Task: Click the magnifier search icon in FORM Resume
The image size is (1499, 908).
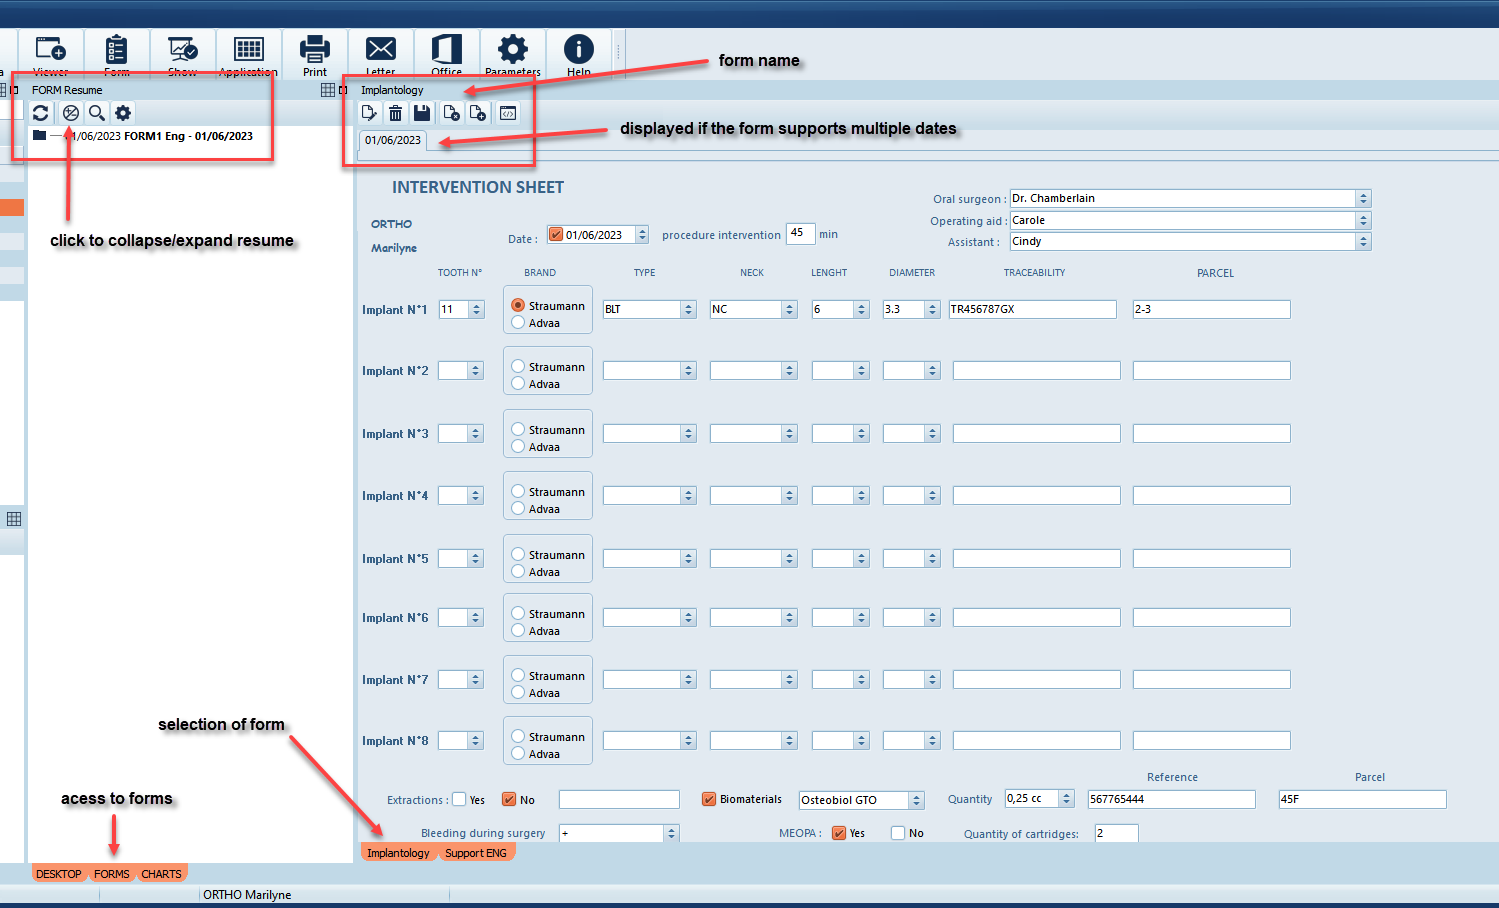Action: [97, 113]
